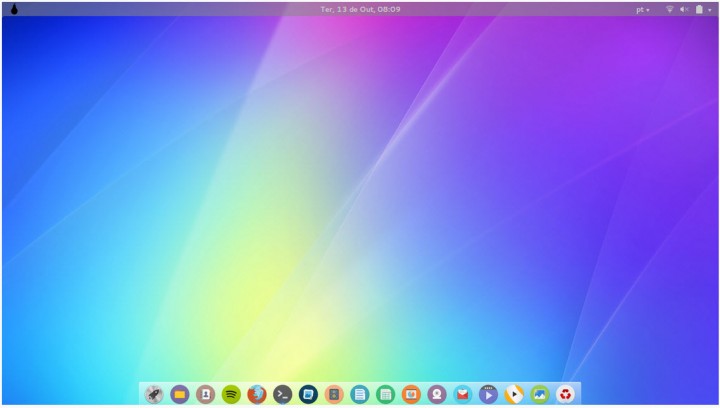Open the red envelope mail app
720x408 pixels.
pos(463,394)
